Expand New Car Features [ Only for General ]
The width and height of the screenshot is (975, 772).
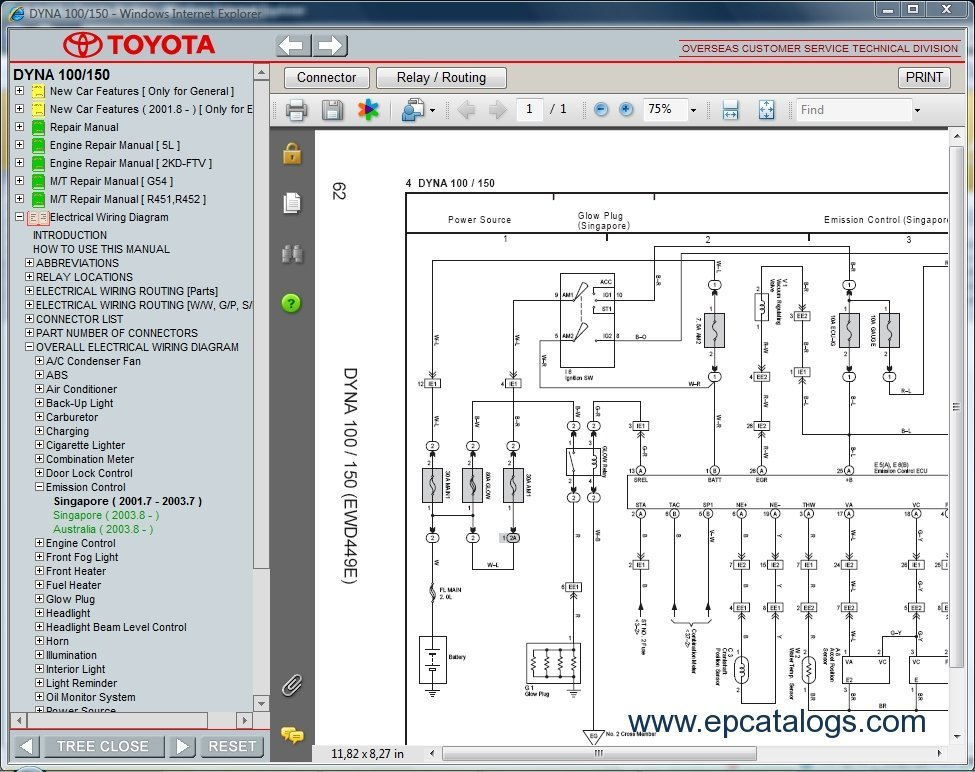[19, 91]
